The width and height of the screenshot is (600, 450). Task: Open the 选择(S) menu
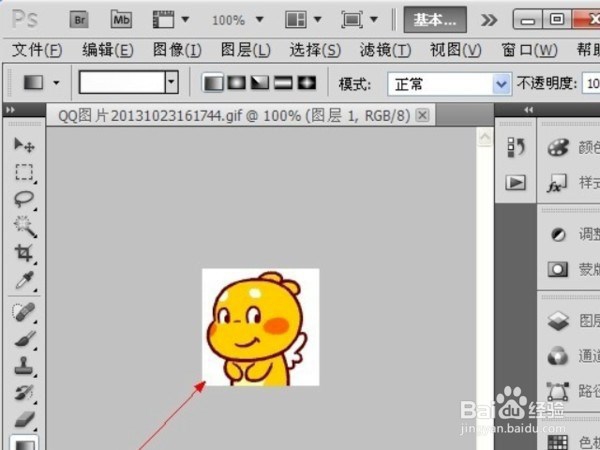tap(315, 50)
